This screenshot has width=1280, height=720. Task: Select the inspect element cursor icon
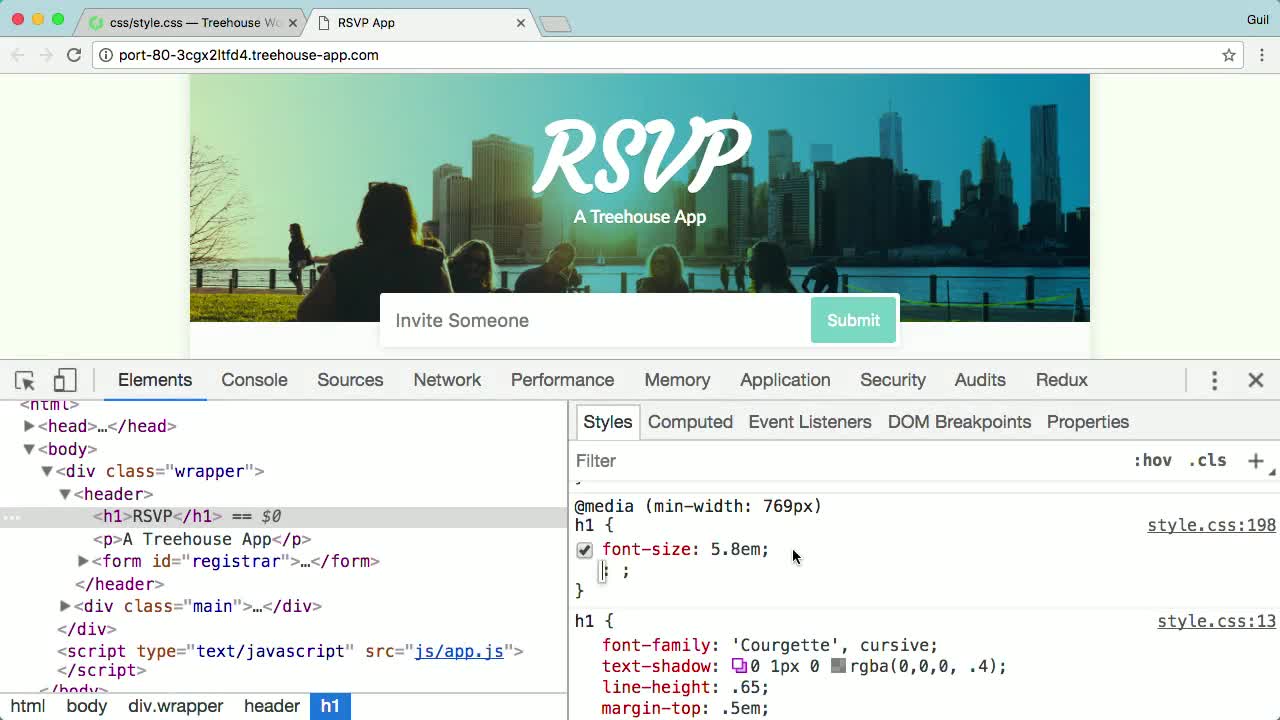(24, 380)
